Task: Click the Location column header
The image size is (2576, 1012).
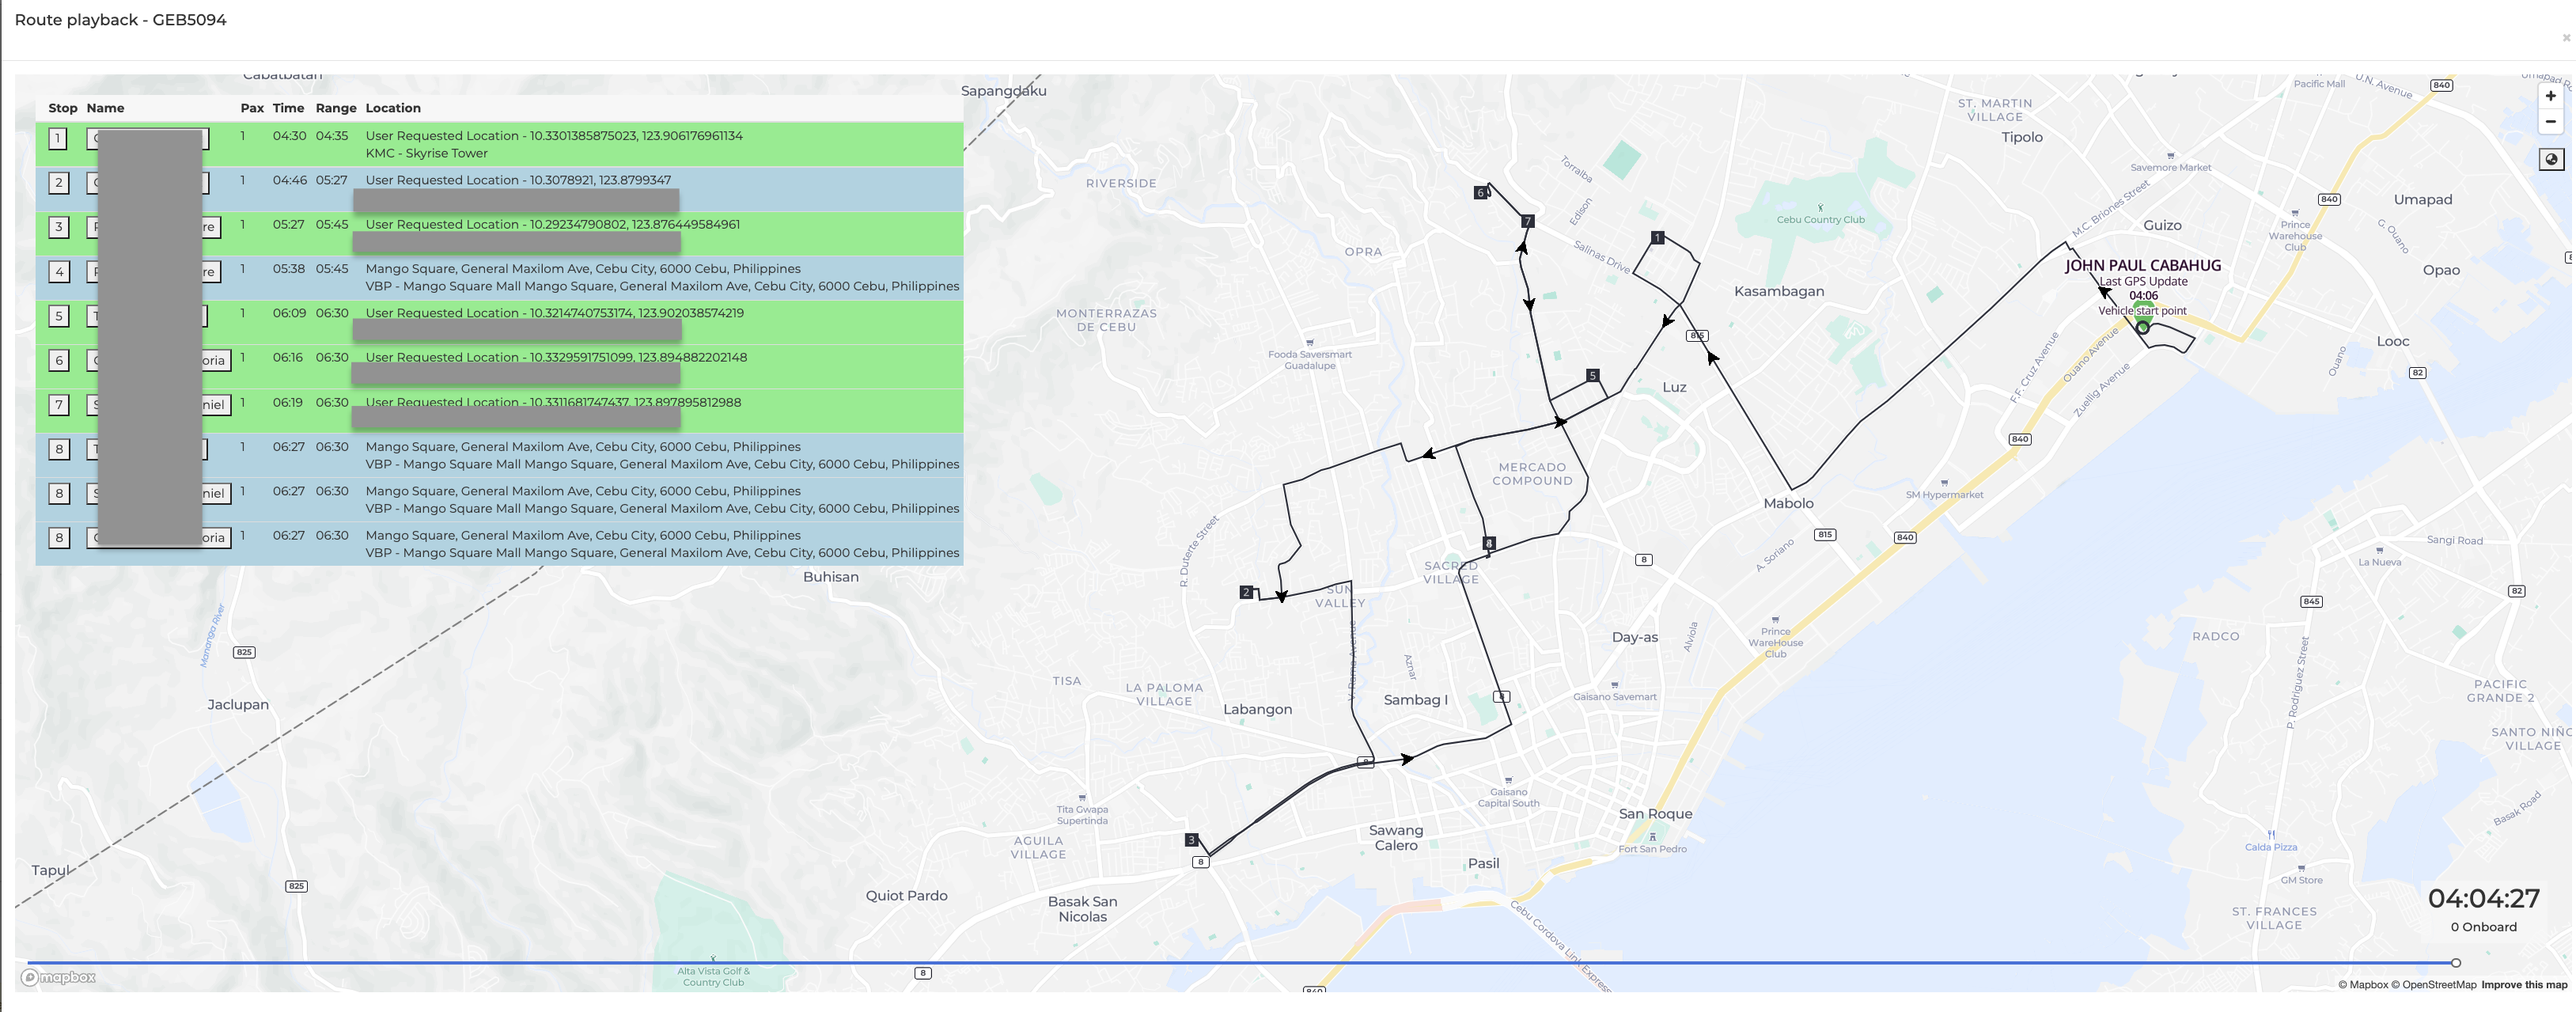Action: 393,108
